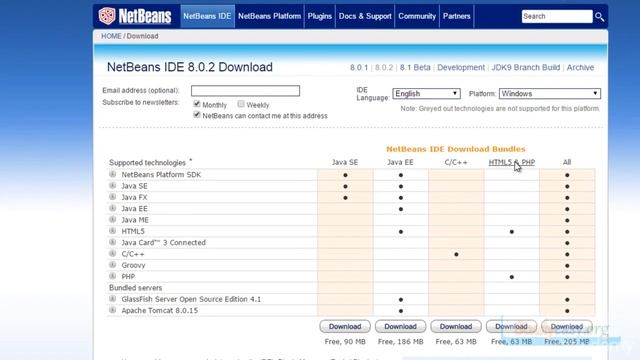Open the Archive link
The width and height of the screenshot is (640, 360).
pyautogui.click(x=580, y=68)
